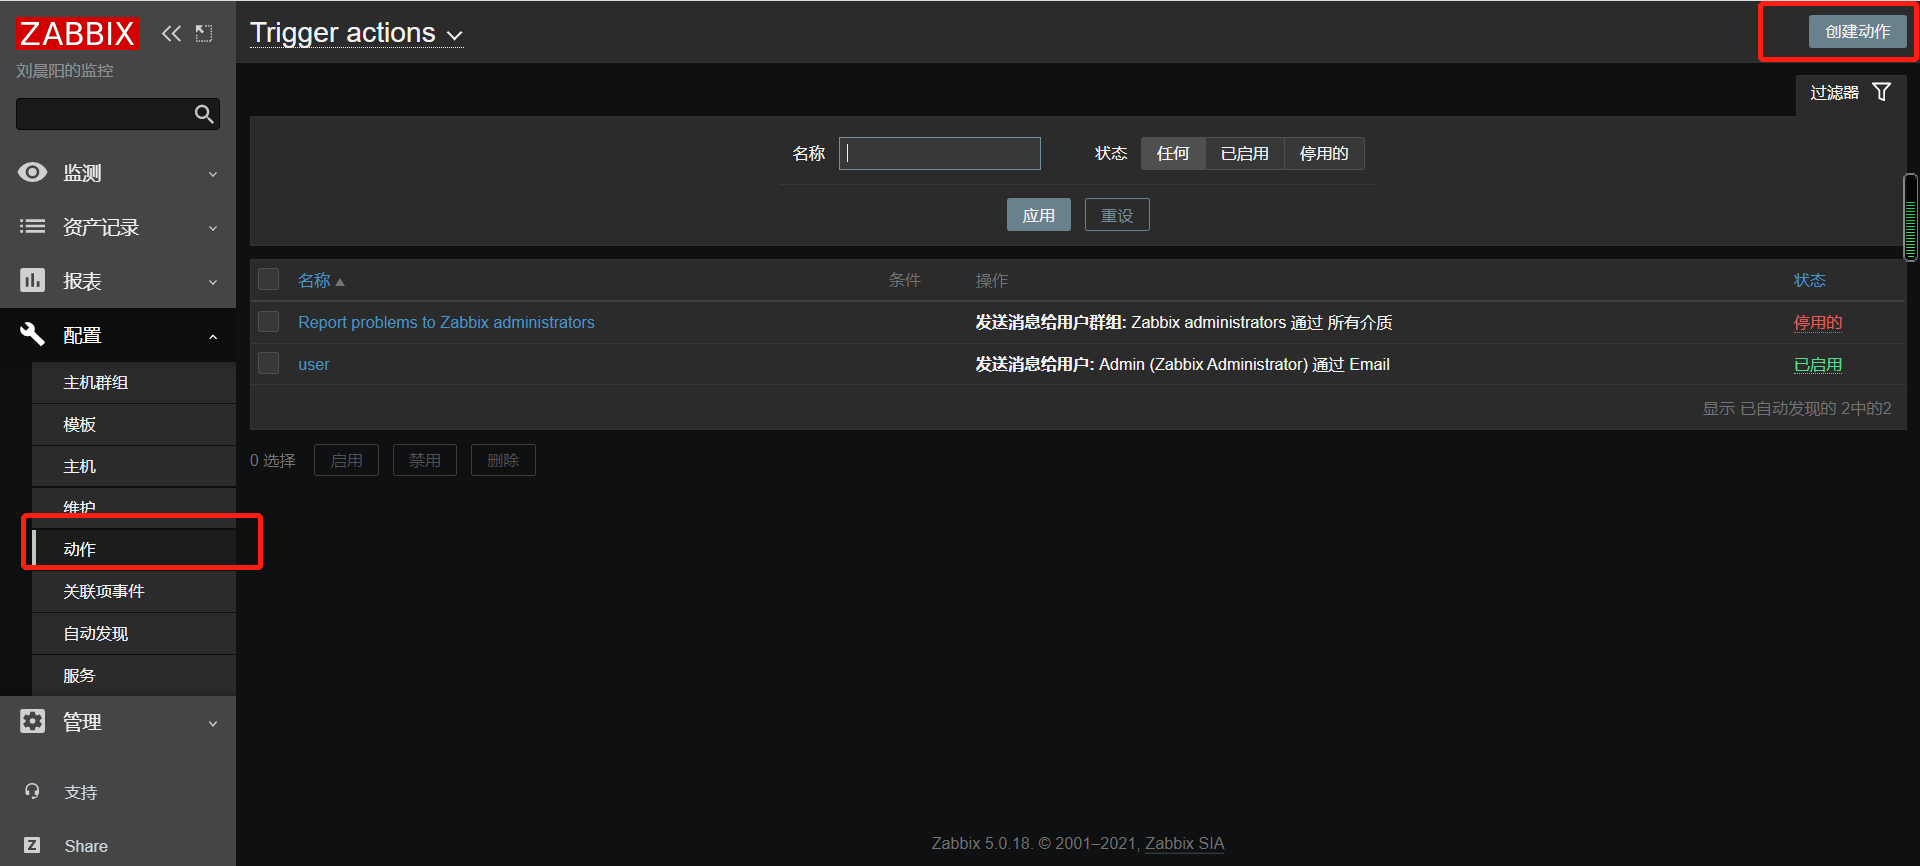
Task: Click the 名称 filter input field
Action: coord(940,153)
